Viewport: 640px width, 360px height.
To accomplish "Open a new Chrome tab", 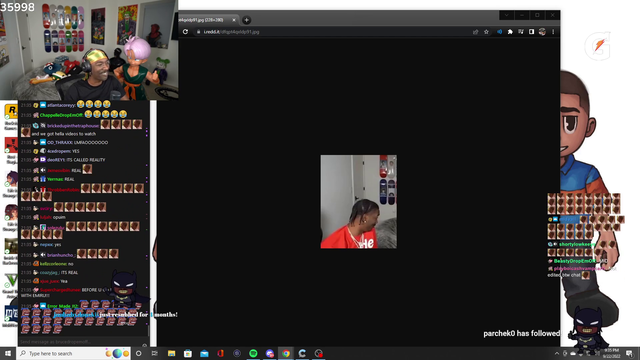I will (247, 20).
